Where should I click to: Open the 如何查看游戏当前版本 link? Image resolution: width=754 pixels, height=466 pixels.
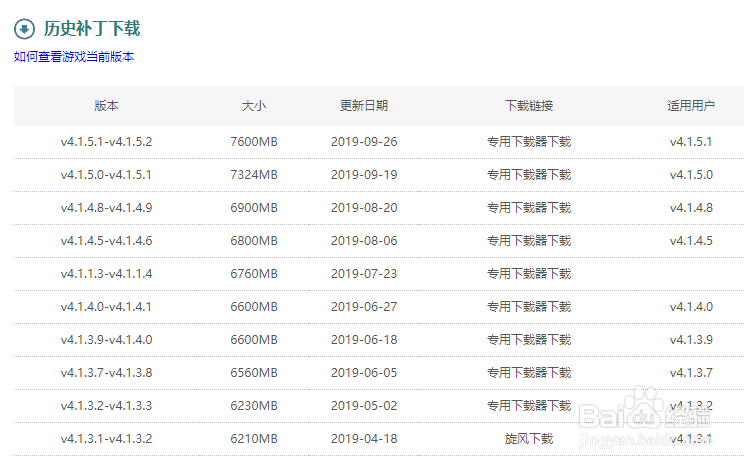(74, 57)
